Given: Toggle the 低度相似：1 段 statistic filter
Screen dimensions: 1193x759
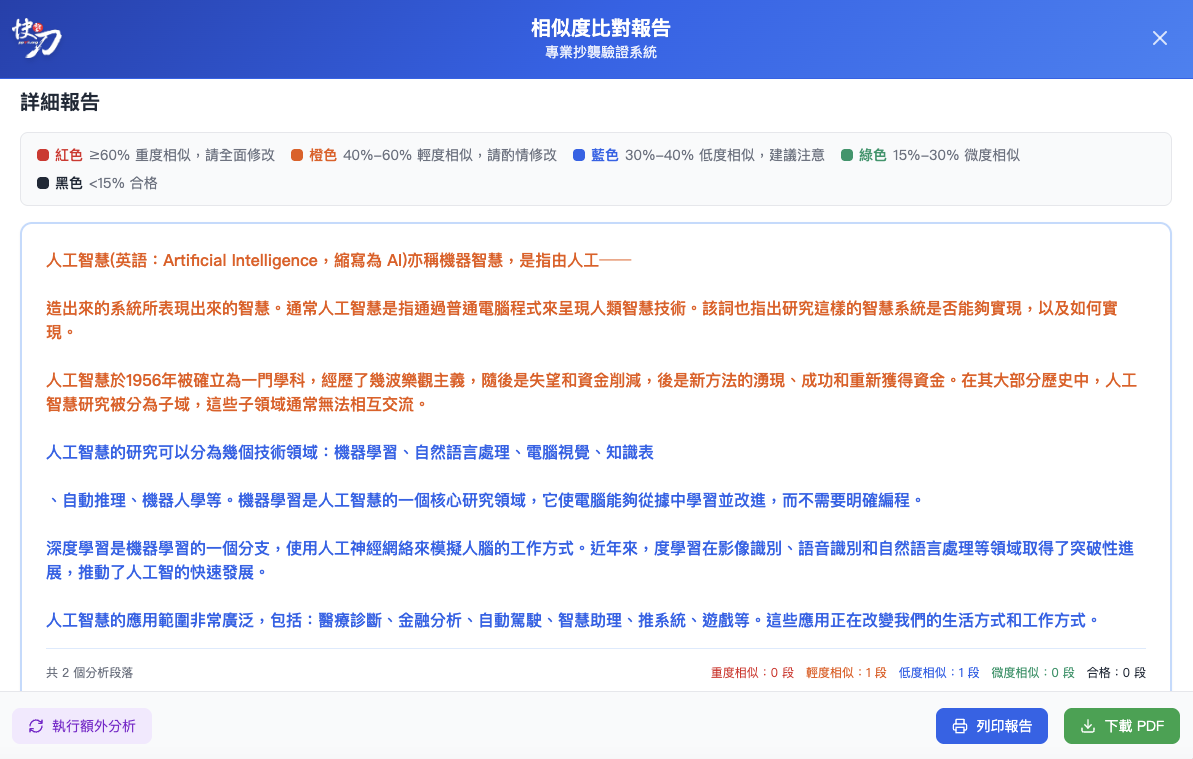Looking at the screenshot, I should (938, 672).
